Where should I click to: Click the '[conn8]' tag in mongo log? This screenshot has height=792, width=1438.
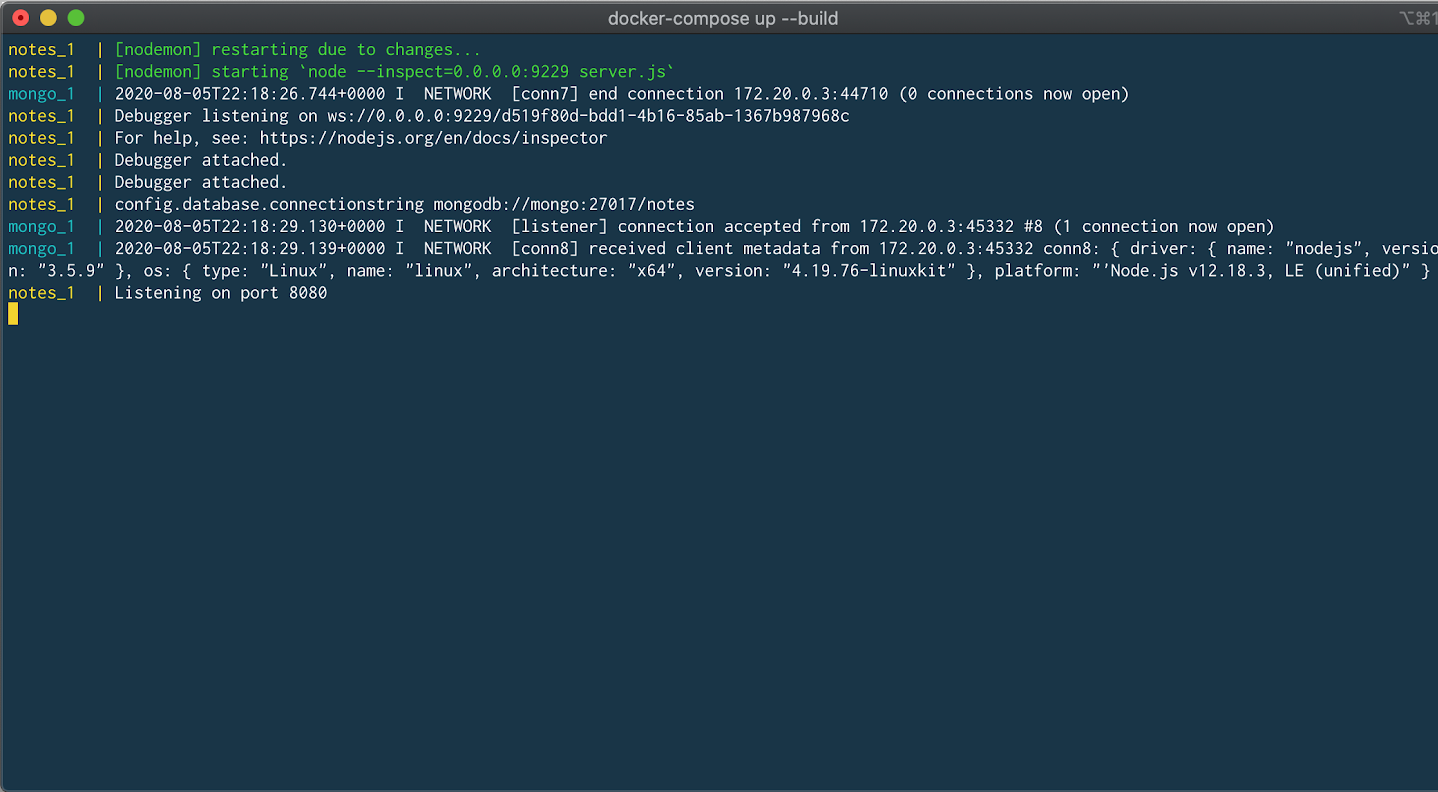549,248
